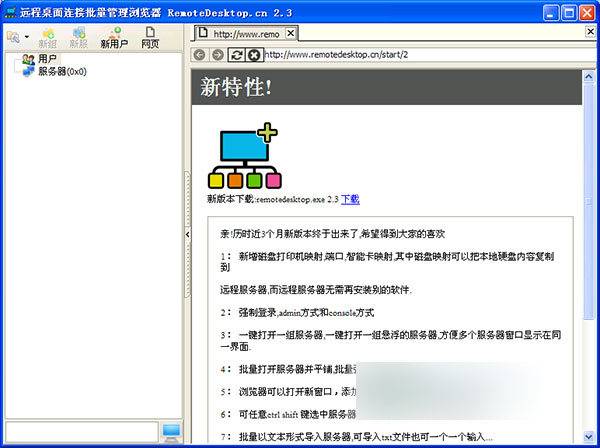
Task: Select the 服务器(0x0) tree node
Action: tap(62, 72)
